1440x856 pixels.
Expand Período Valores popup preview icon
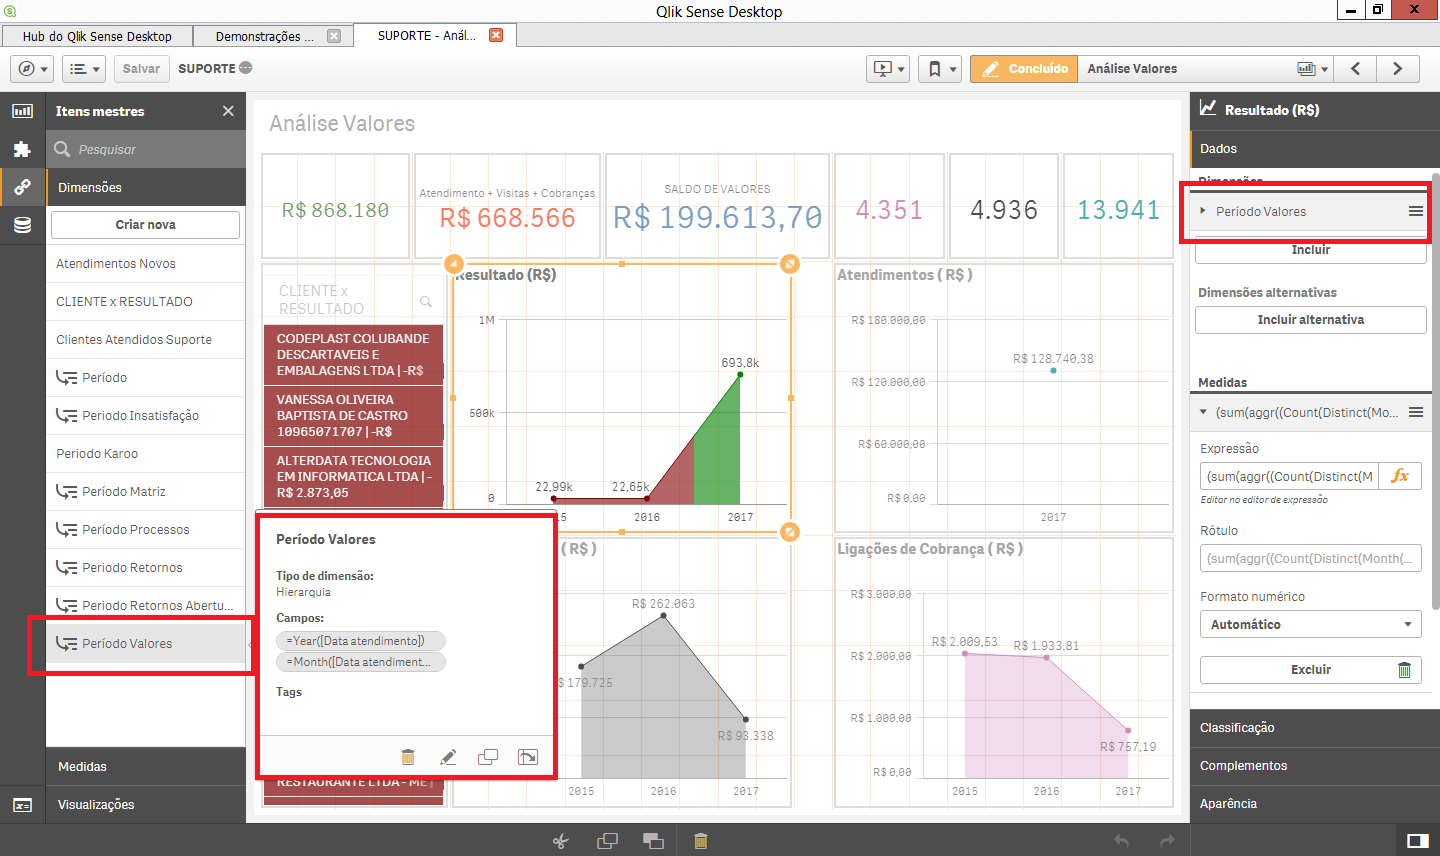pyautogui.click(x=528, y=757)
